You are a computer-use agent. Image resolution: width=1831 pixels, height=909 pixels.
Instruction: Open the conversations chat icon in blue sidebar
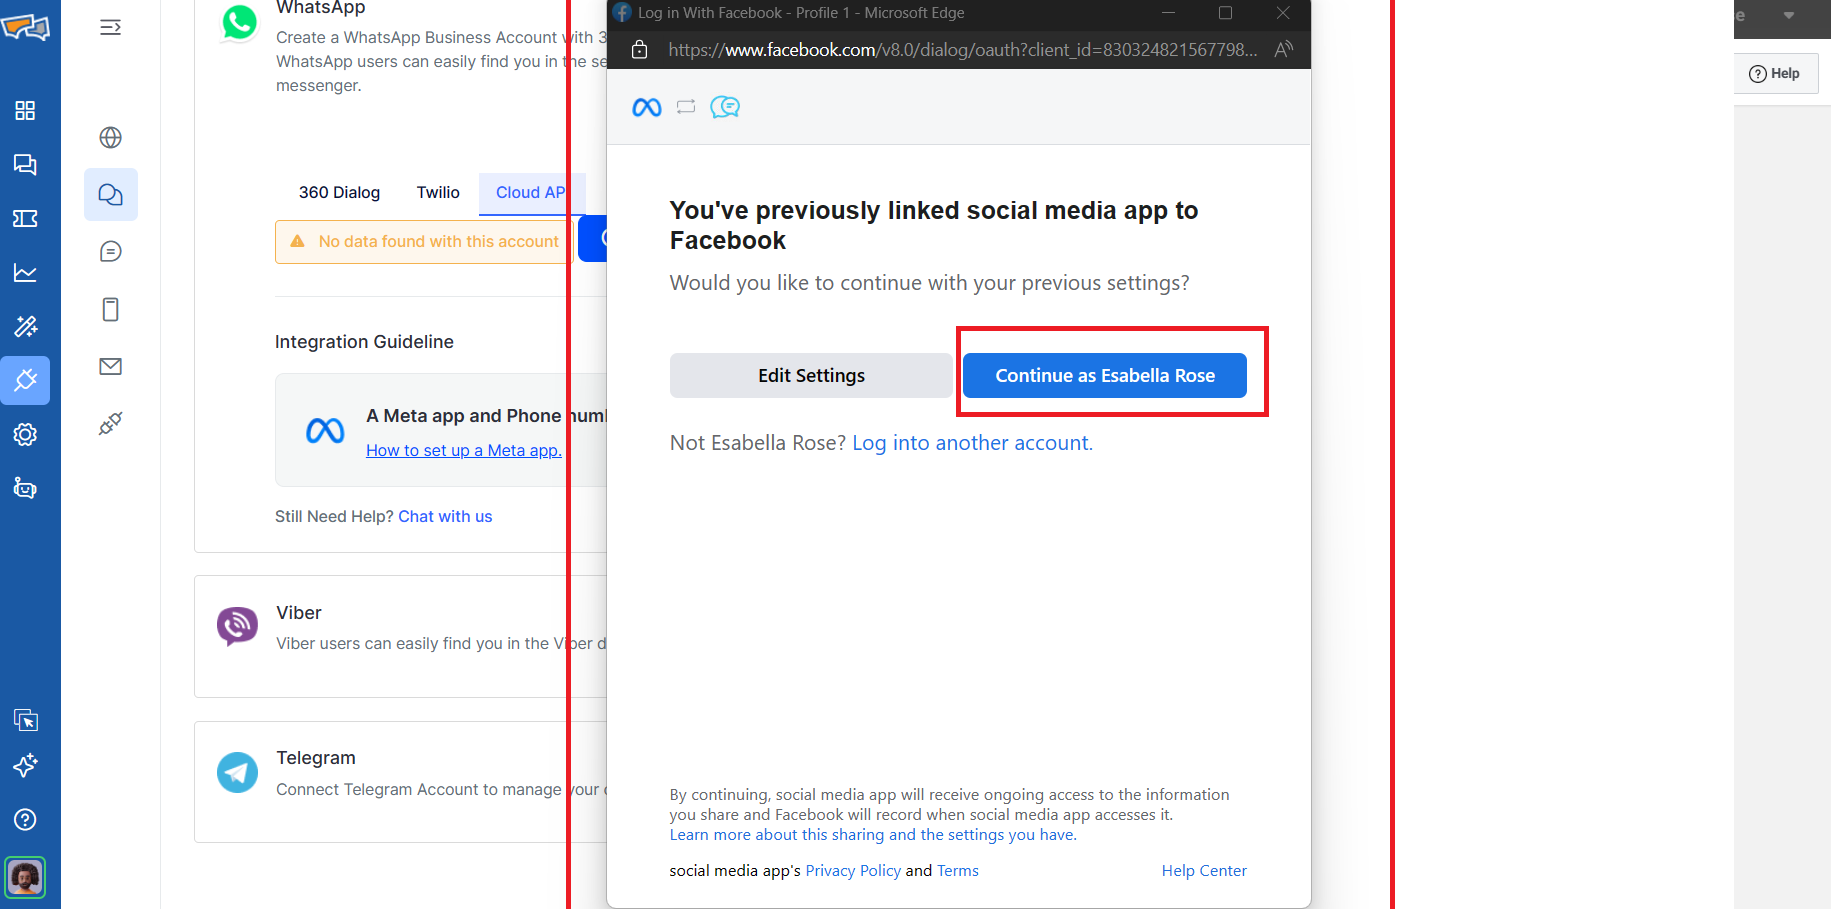click(25, 164)
